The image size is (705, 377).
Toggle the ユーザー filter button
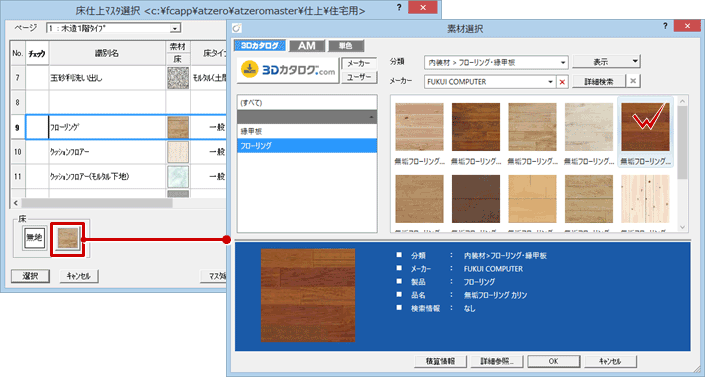pos(359,77)
